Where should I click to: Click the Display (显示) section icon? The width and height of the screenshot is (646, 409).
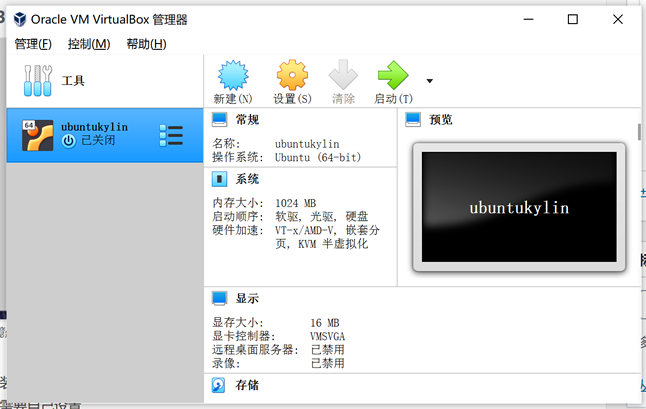tap(219, 299)
